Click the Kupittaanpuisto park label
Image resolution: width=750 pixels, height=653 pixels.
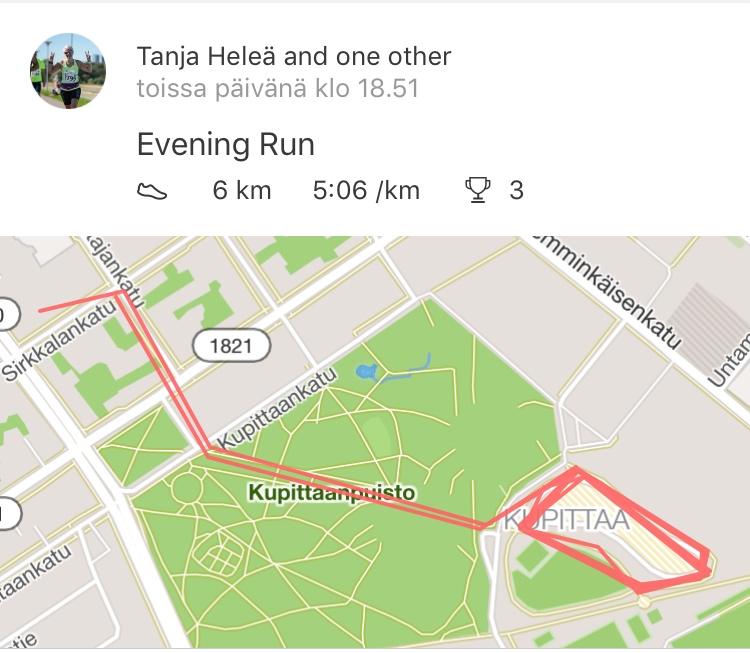[332, 492]
